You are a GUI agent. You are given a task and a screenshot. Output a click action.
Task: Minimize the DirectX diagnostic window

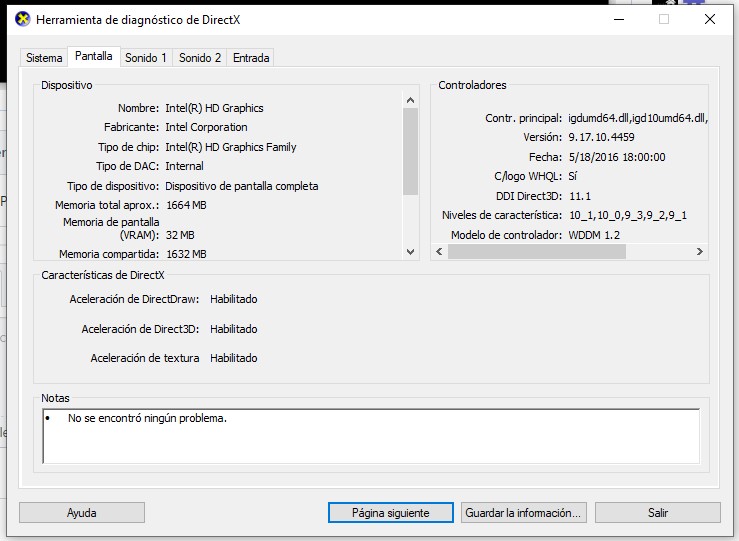[619, 19]
